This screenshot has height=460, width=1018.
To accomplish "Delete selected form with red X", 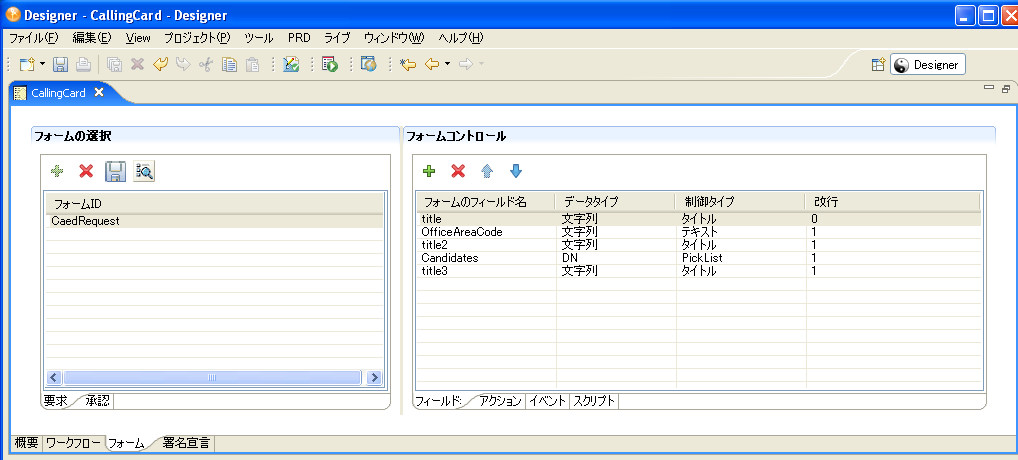I will (86, 171).
